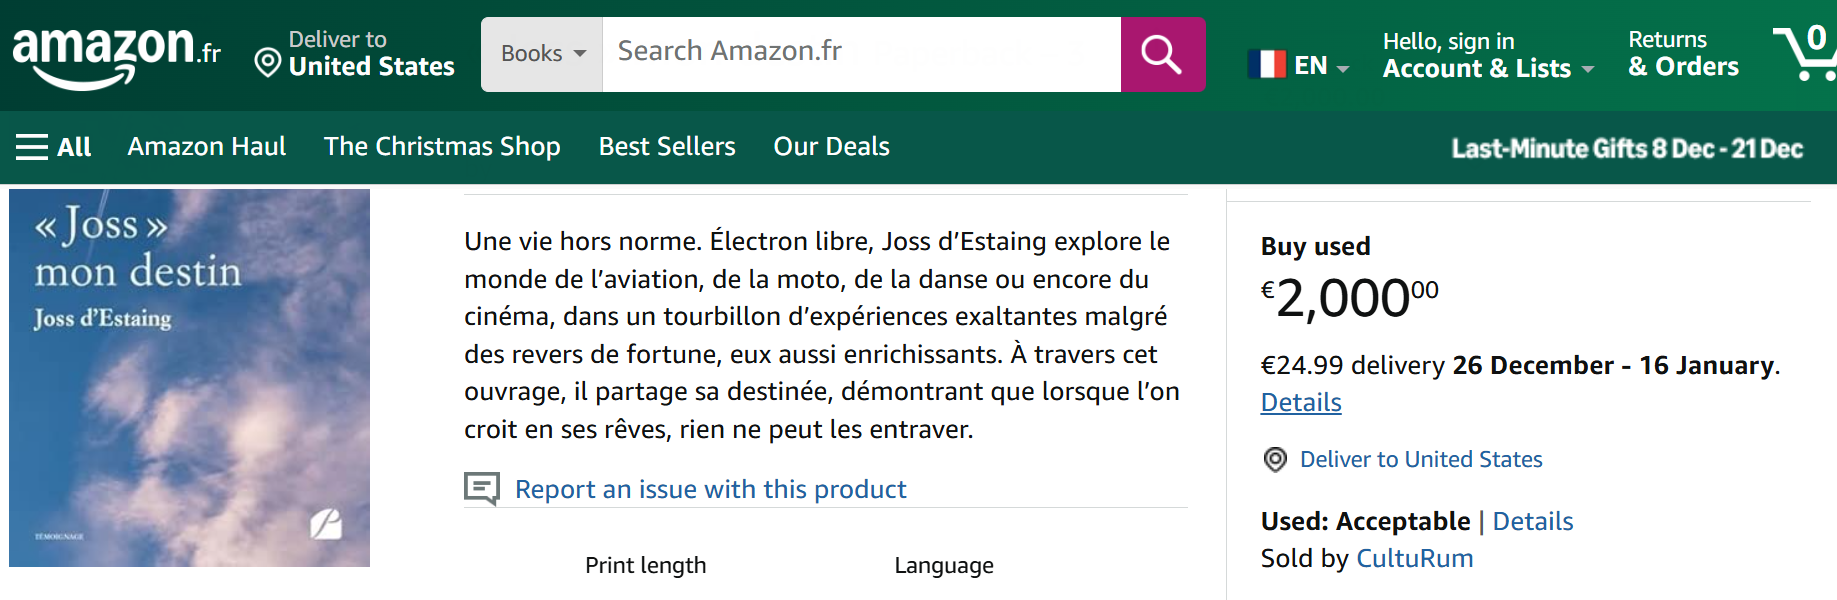The height and width of the screenshot is (600, 1837).
Task: Open Best Sellers page
Action: [667, 147]
